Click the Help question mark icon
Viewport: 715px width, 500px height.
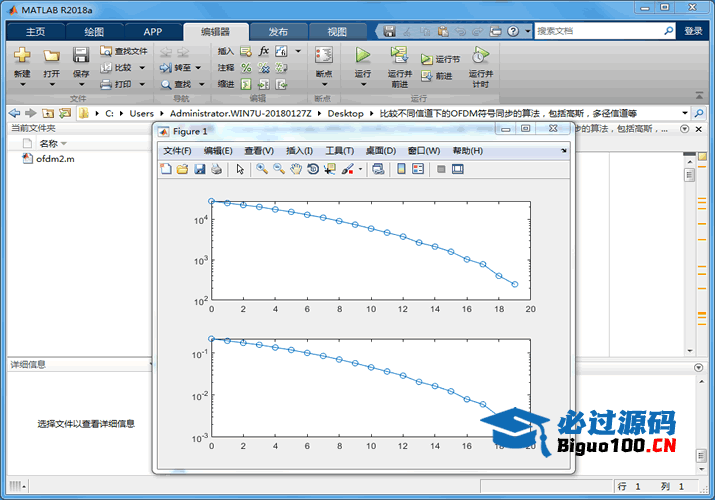[513, 31]
